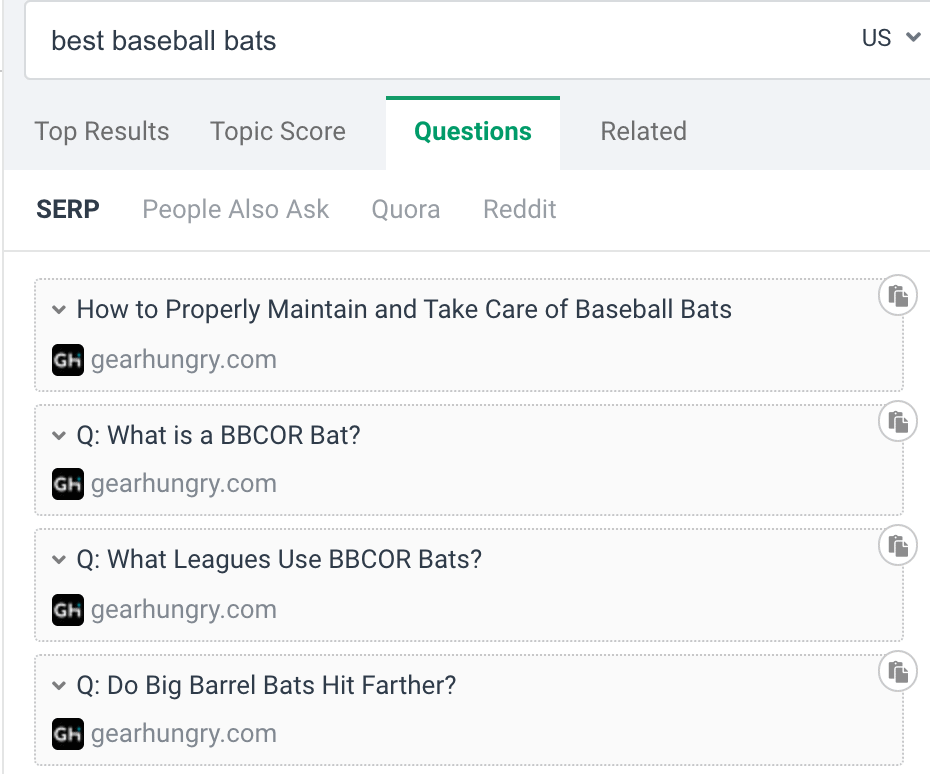Expand 'Do Big Barrel Bats Hit Farther?' chevron
The width and height of the screenshot is (930, 774).
pyautogui.click(x=59, y=686)
